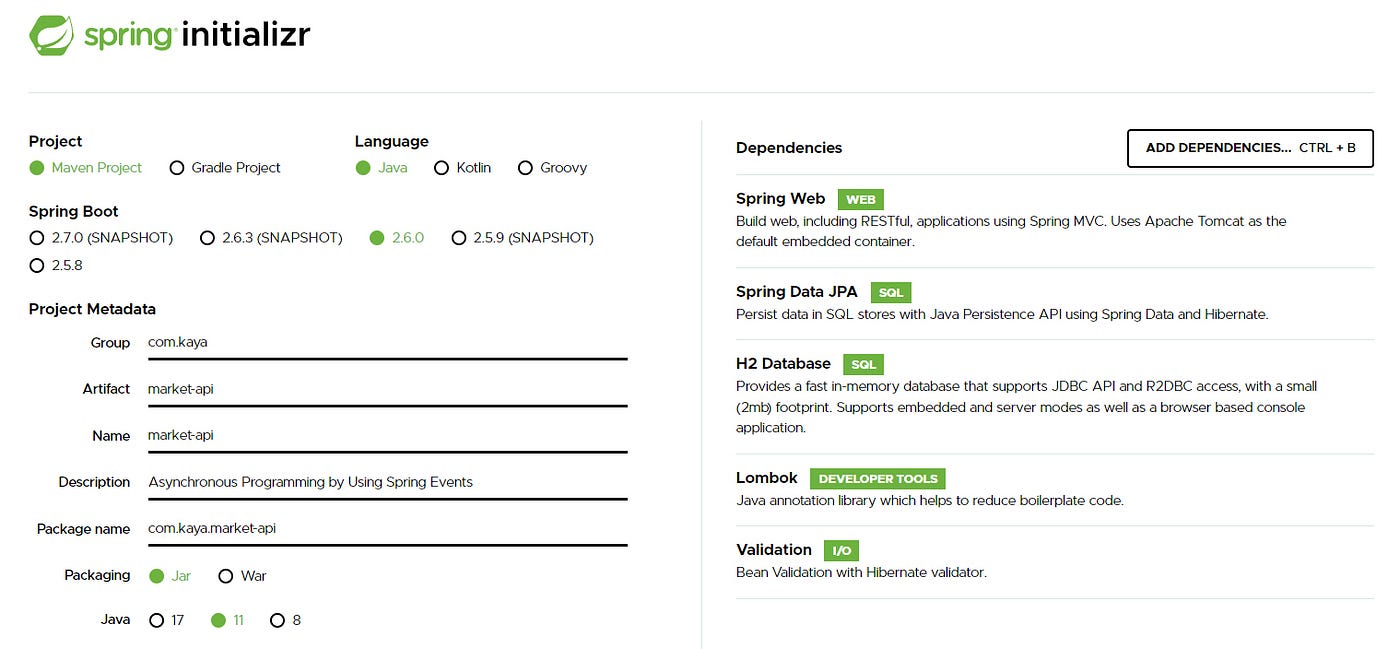
Task: Click the SQL badge next to Spring Data JPA
Action: click(x=890, y=292)
